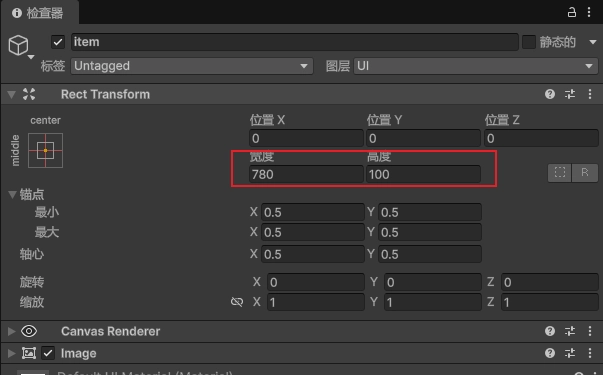Viewport: 603px width, 375px height.
Task: Click the width field showing 780
Action: (x=306, y=174)
